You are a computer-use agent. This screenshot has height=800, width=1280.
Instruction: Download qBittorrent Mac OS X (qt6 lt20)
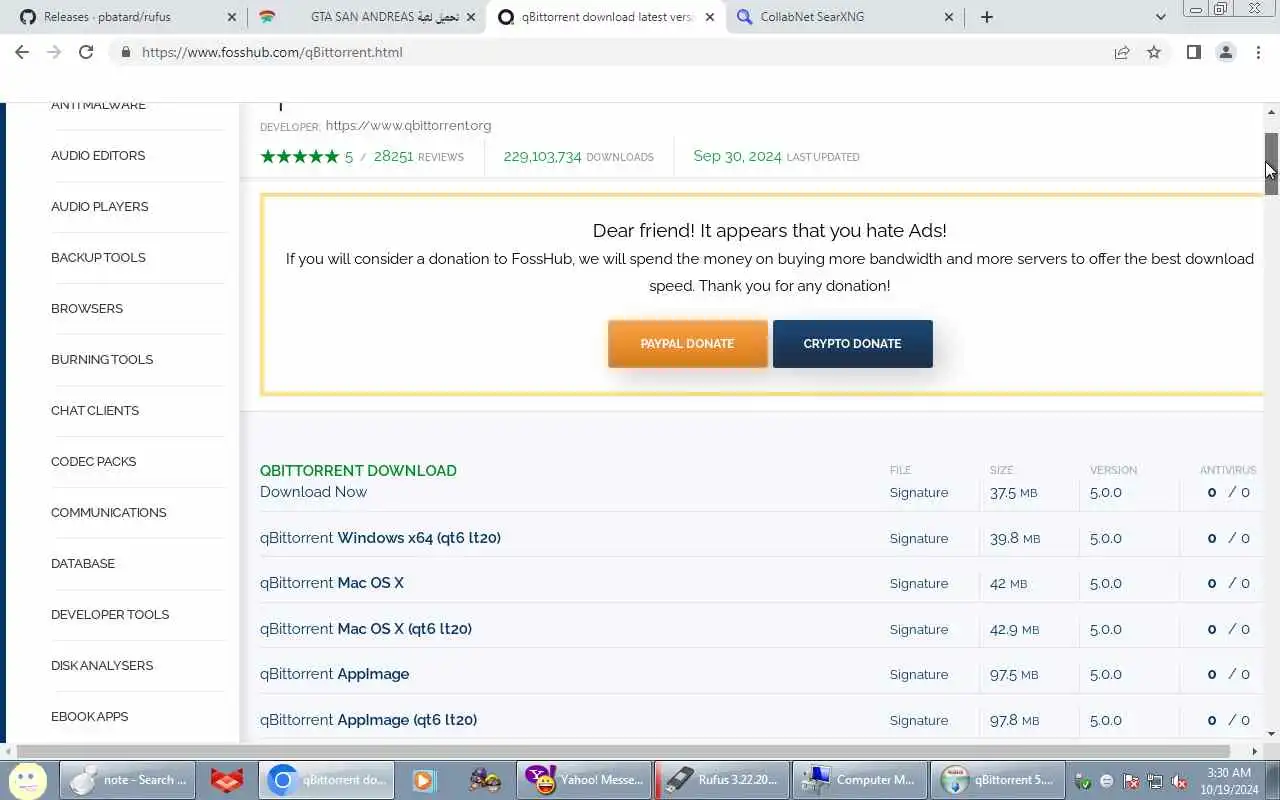click(366, 629)
